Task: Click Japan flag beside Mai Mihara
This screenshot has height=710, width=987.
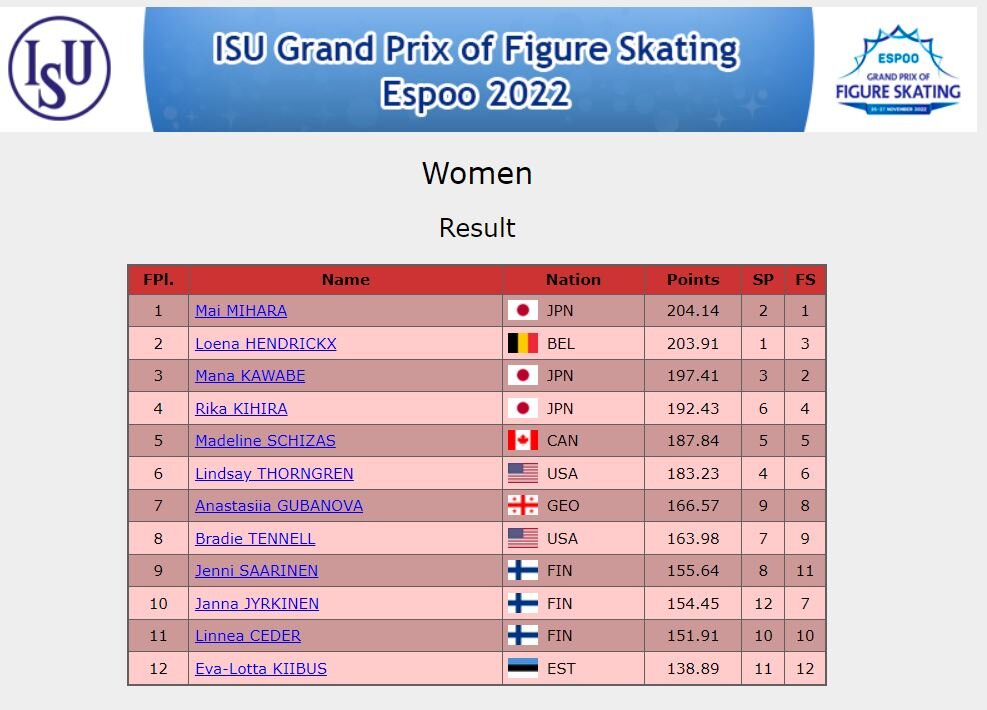Action: pos(522,310)
